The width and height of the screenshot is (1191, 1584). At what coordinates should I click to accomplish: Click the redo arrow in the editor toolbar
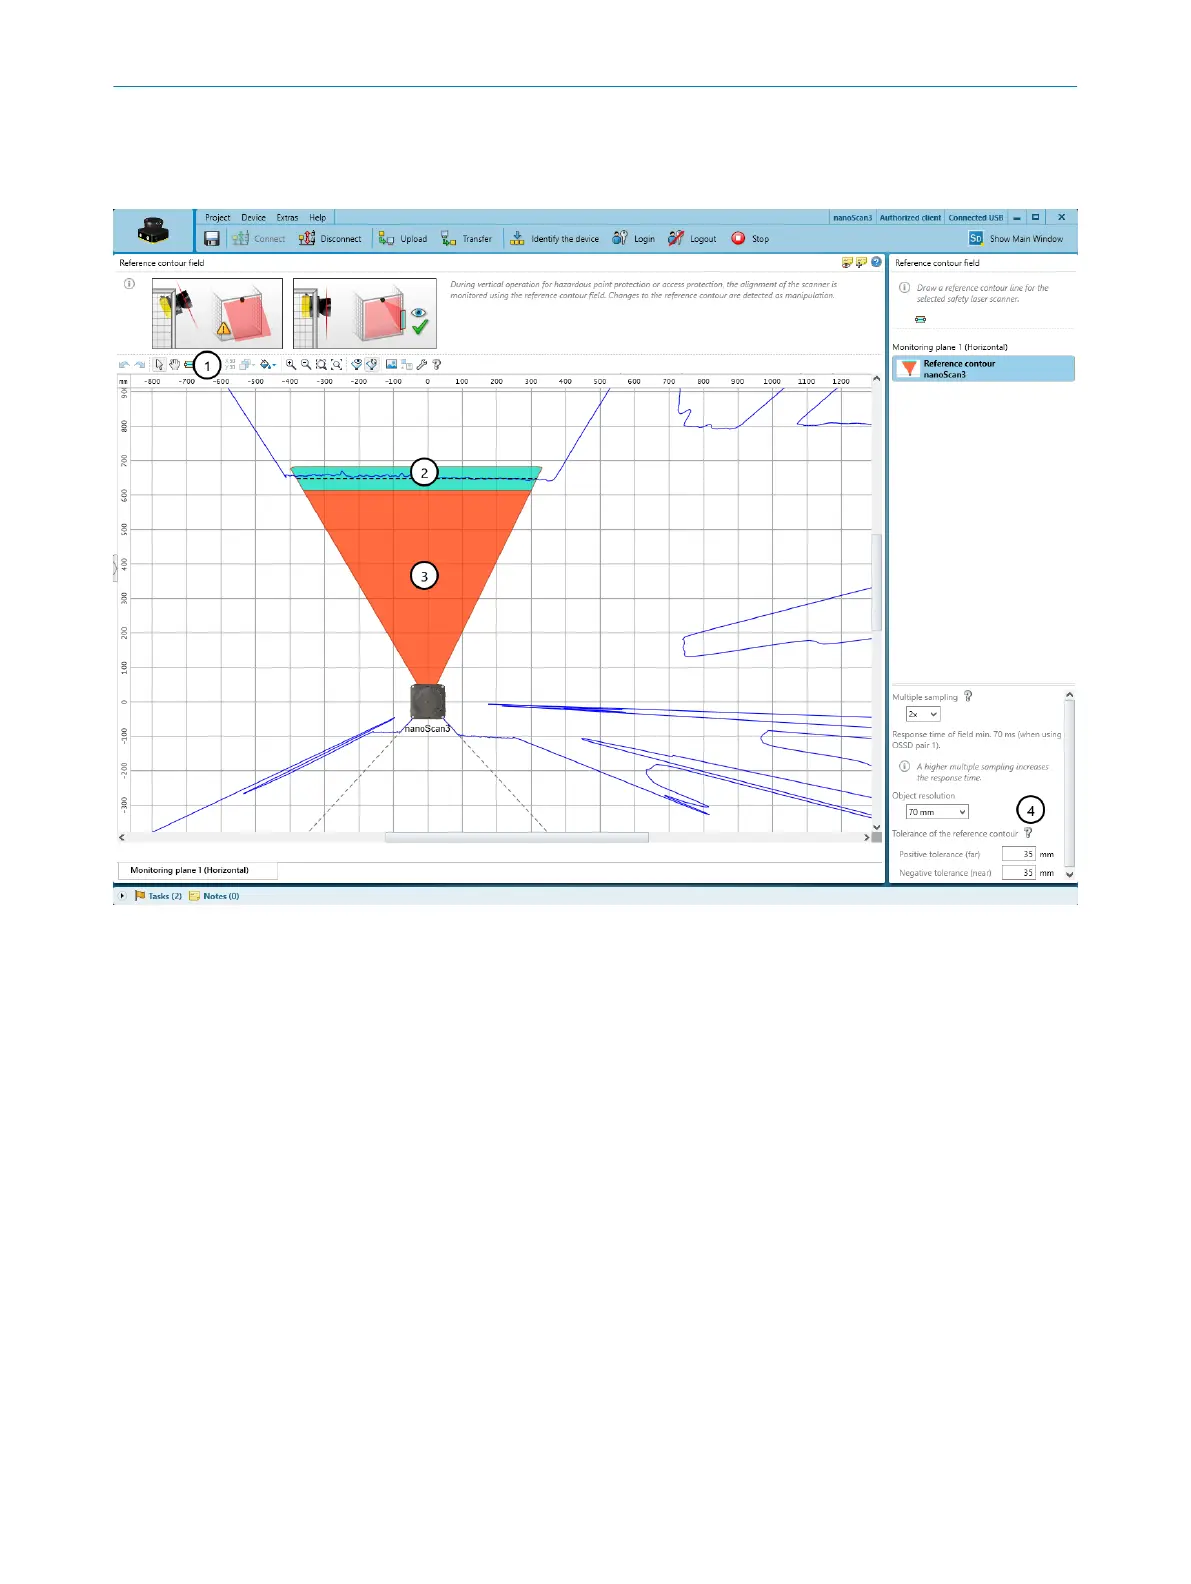tap(140, 365)
